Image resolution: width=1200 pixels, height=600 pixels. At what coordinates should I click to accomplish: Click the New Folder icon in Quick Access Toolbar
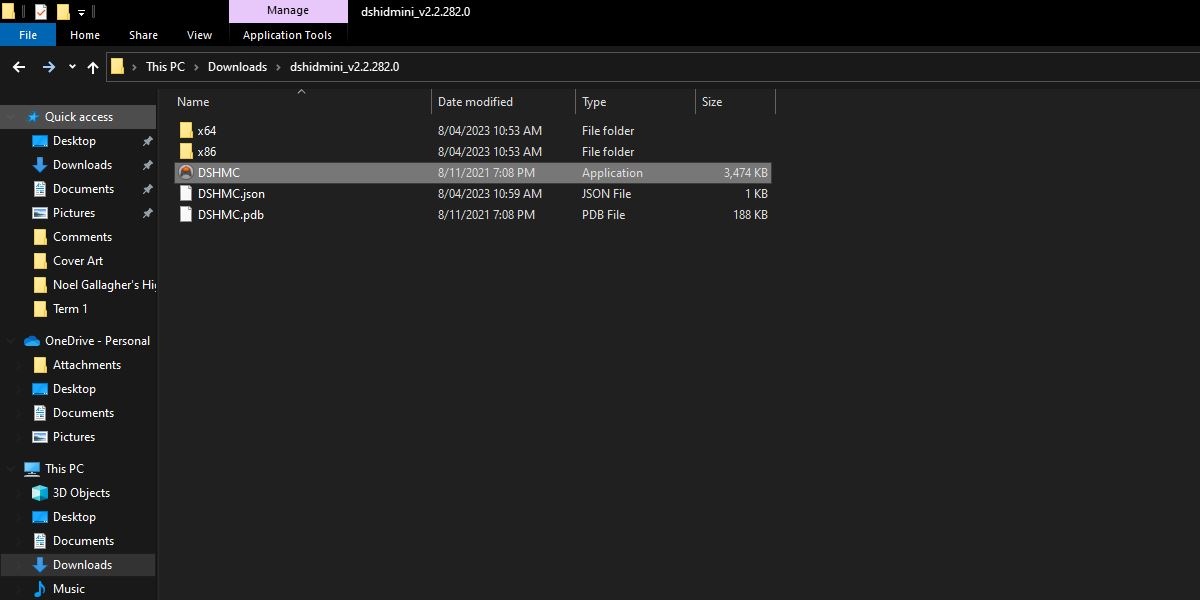64,11
